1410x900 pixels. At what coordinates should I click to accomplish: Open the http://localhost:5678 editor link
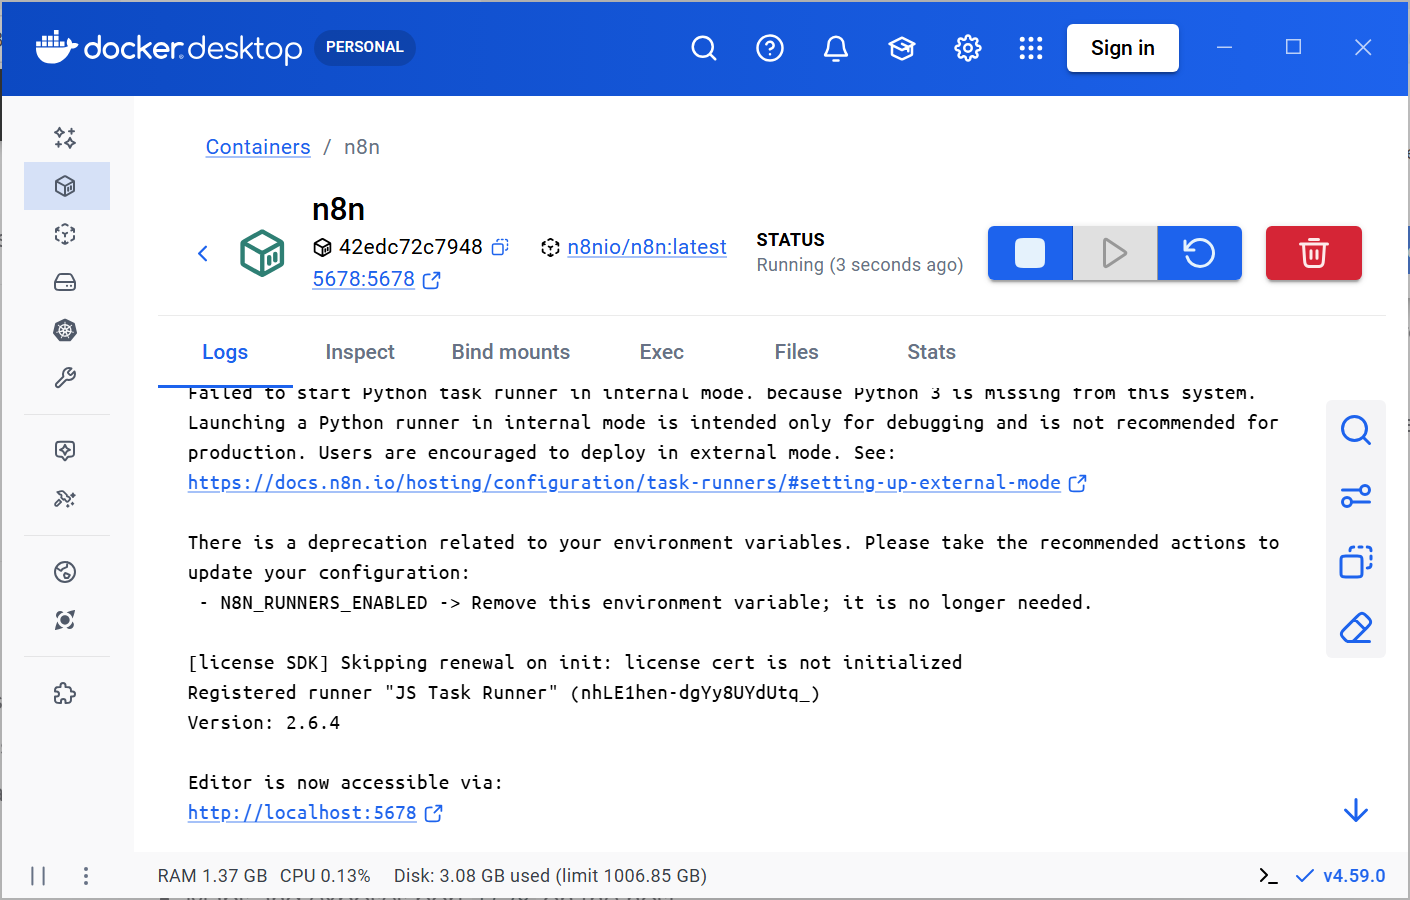(300, 812)
